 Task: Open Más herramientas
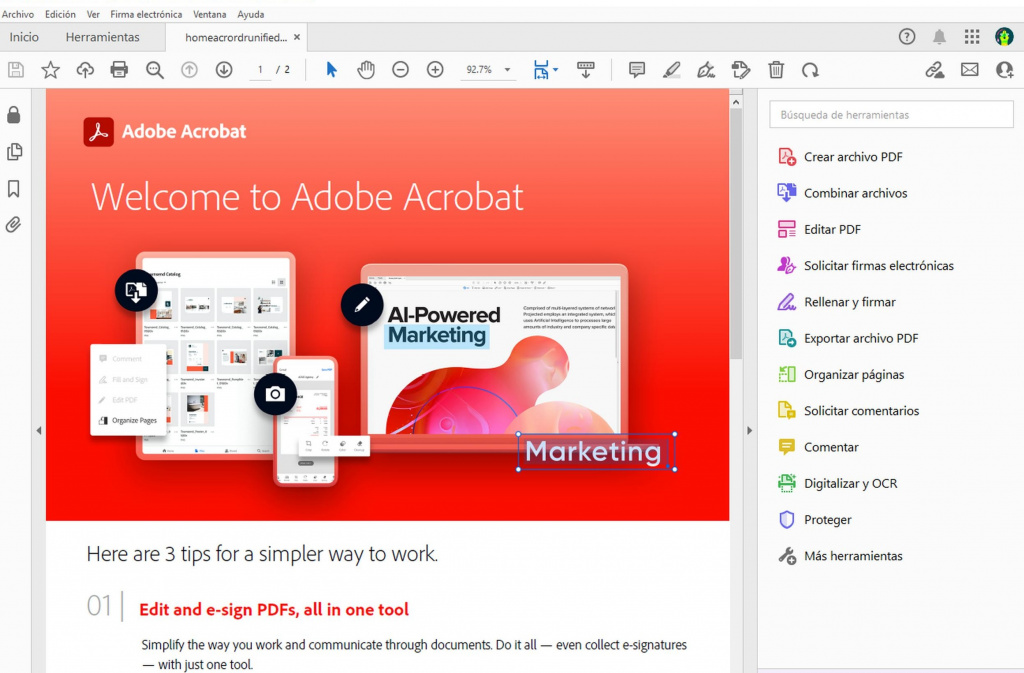pos(840,556)
